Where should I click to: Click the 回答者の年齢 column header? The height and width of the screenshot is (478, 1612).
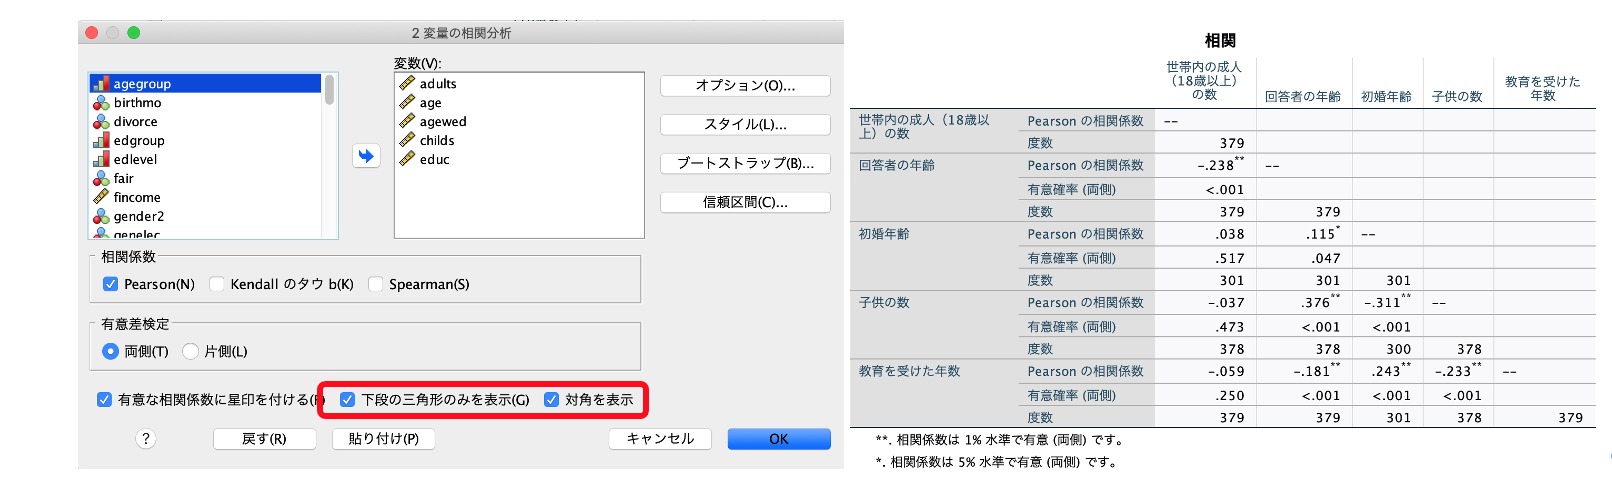point(1303,97)
